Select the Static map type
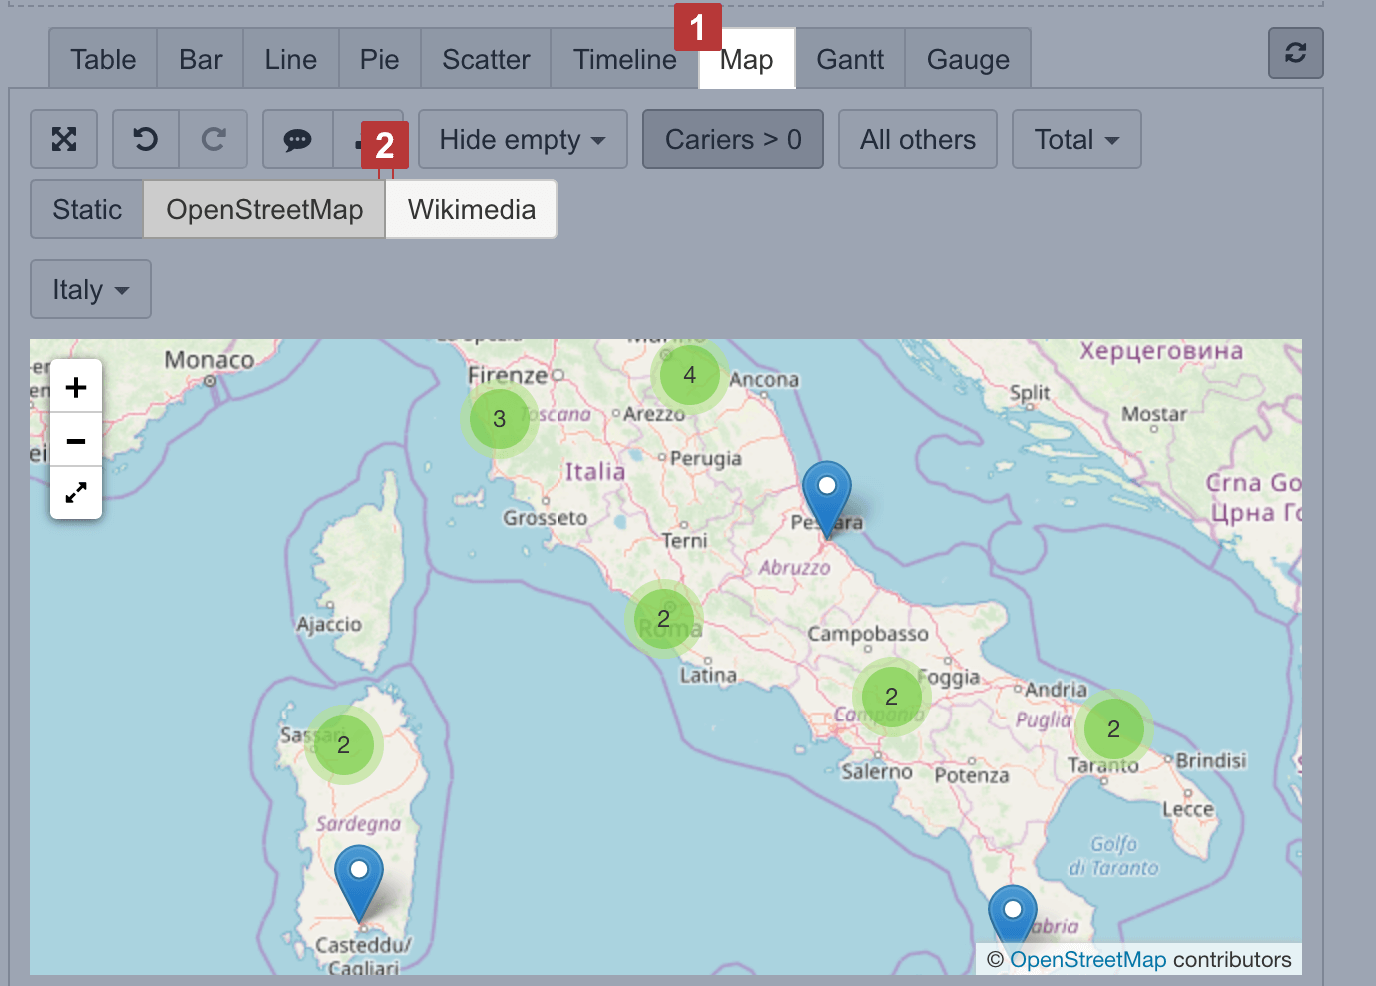The width and height of the screenshot is (1376, 986). coord(87,209)
